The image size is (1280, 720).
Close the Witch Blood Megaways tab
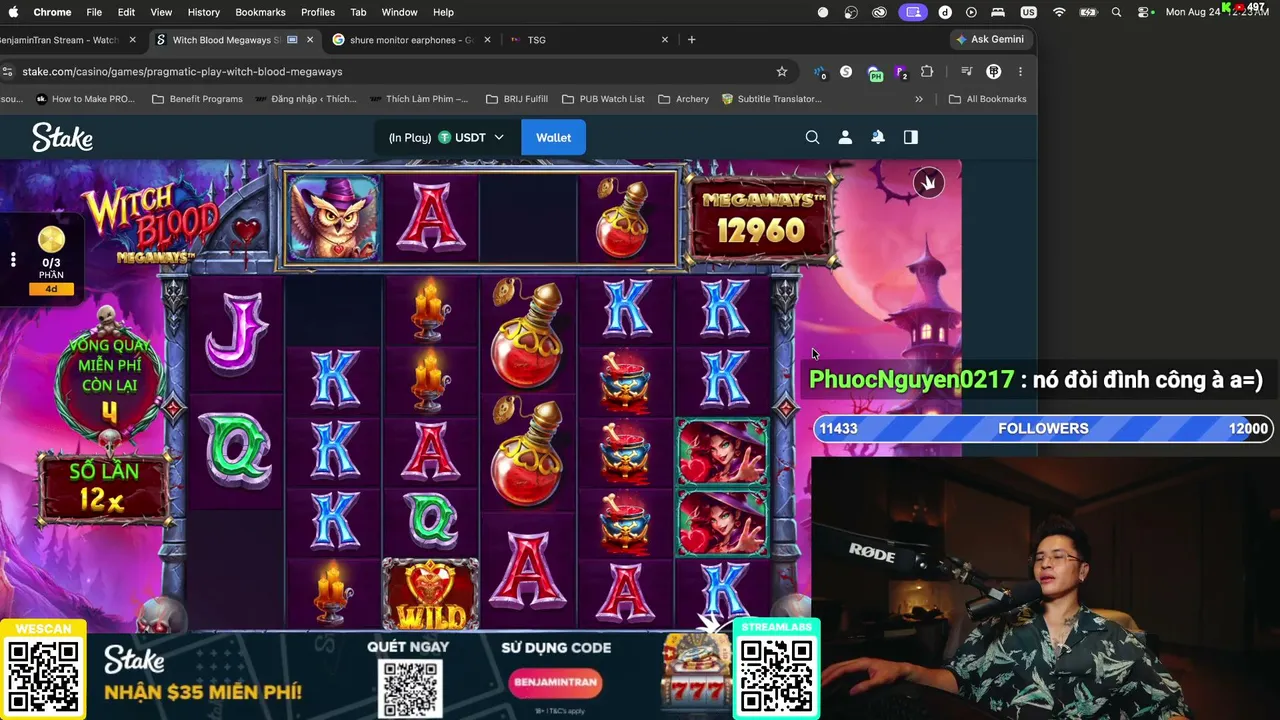[x=310, y=40]
